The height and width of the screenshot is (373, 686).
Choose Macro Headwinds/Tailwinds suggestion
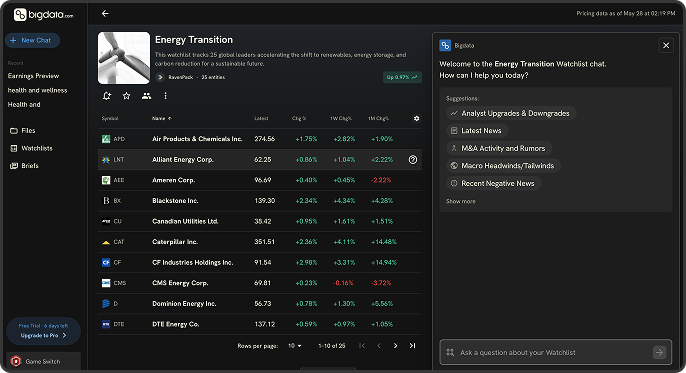click(x=503, y=166)
